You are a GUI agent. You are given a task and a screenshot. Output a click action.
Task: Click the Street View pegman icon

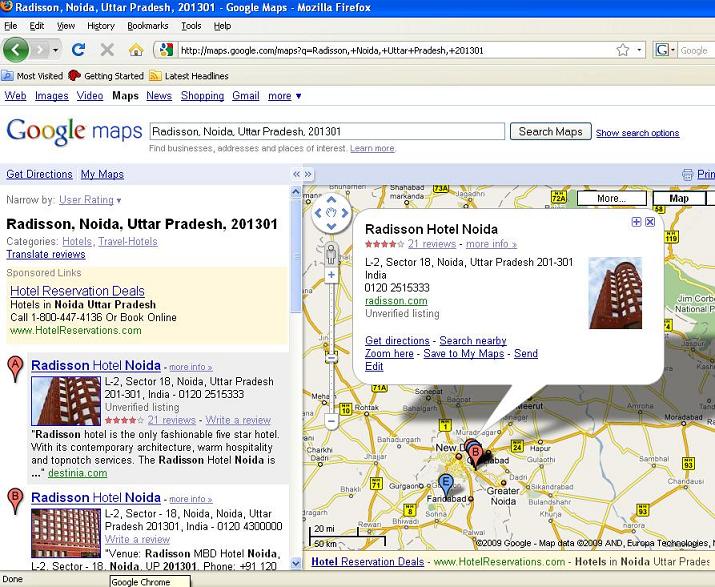coord(332,253)
